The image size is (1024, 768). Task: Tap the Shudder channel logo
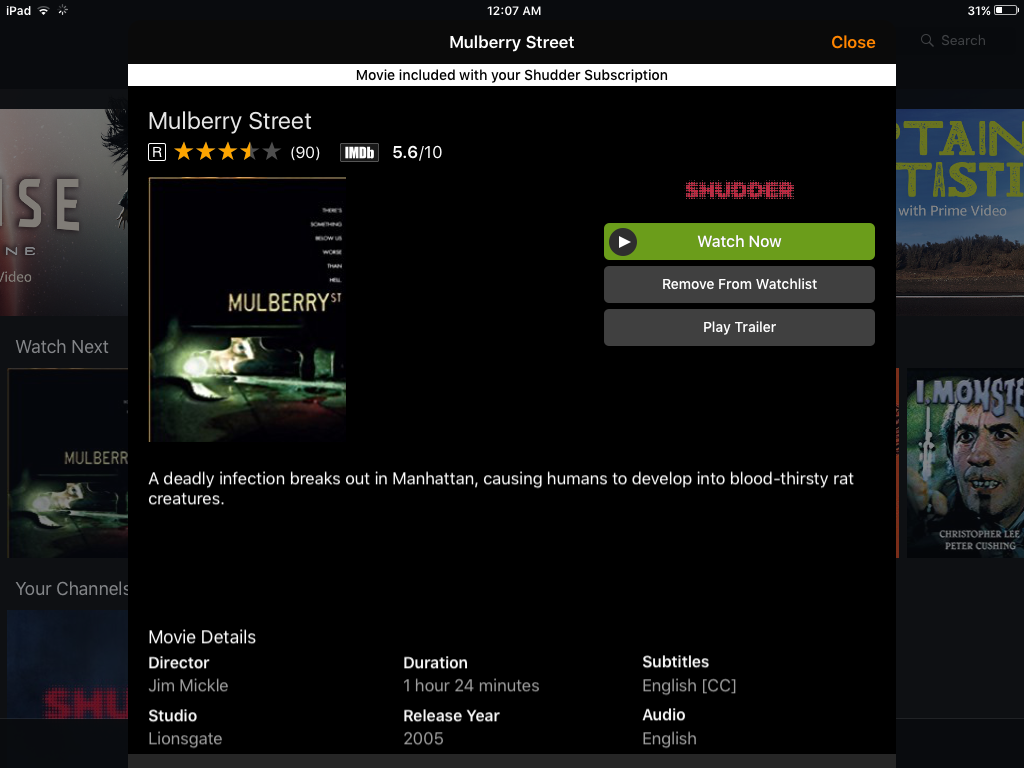click(x=739, y=190)
